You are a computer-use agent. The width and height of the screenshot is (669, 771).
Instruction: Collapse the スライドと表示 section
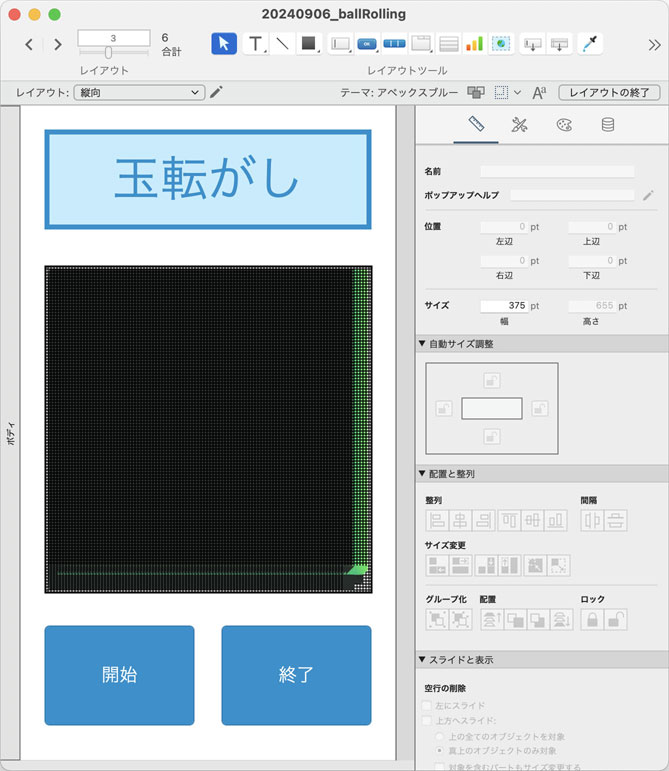pos(422,659)
